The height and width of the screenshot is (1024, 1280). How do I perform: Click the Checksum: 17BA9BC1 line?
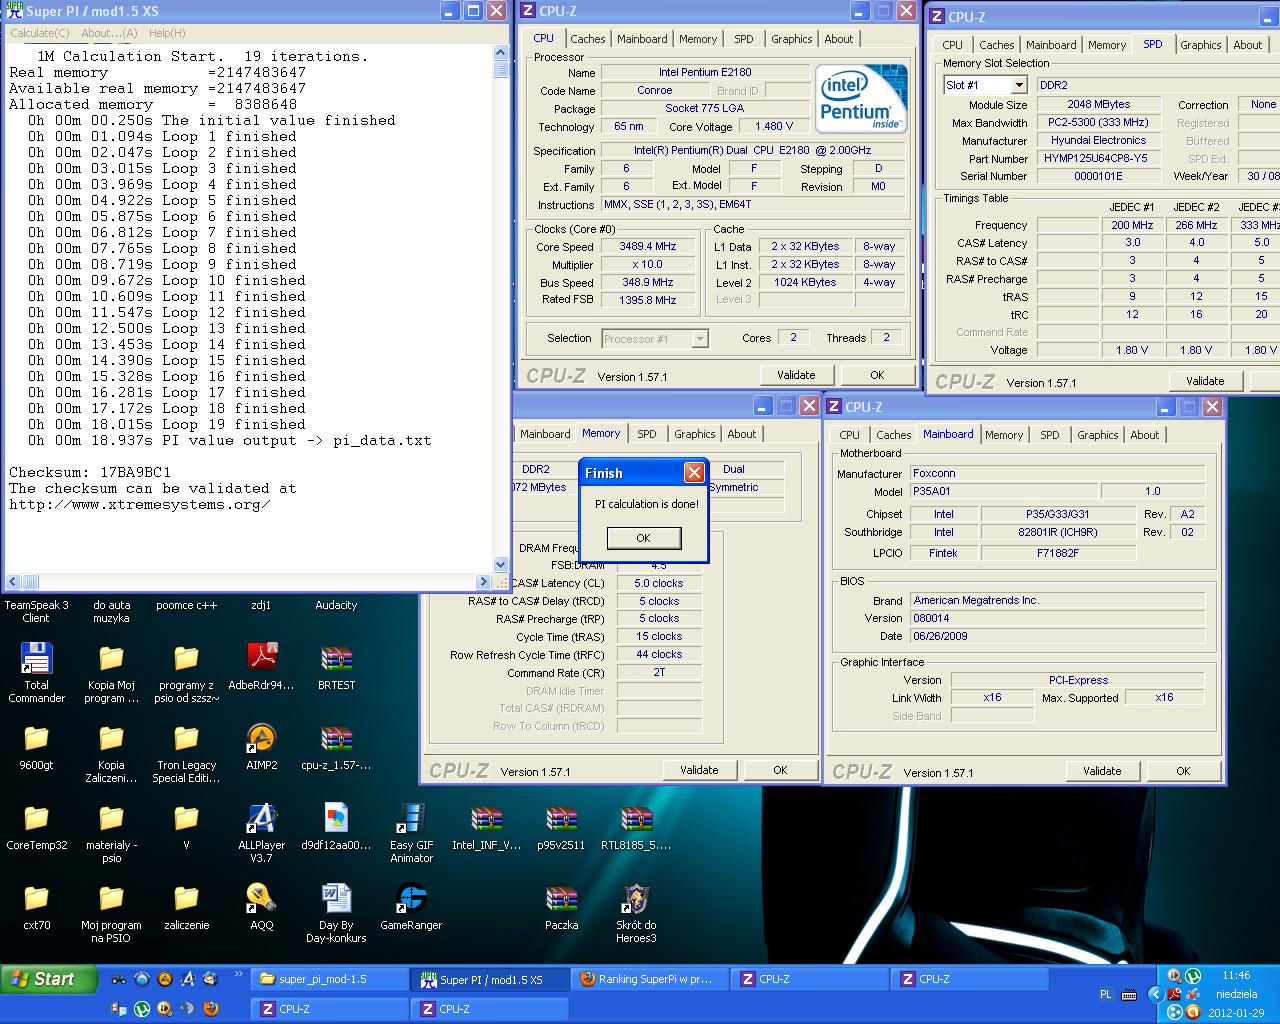tap(90, 473)
